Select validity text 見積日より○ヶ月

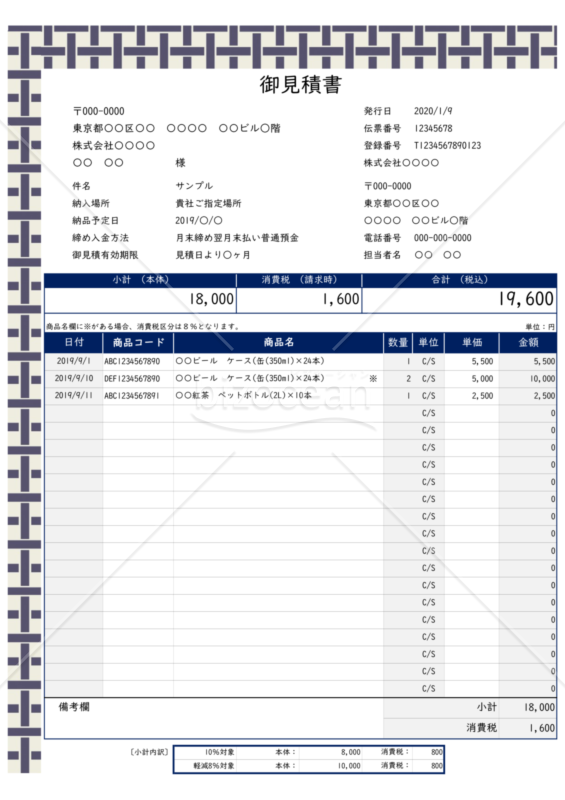point(213,255)
